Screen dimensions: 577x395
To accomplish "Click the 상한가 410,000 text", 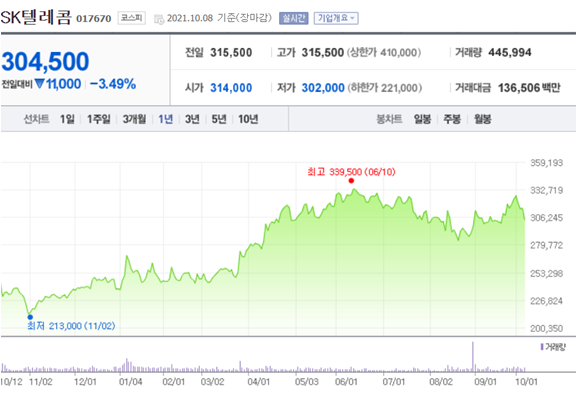I will (x=384, y=53).
